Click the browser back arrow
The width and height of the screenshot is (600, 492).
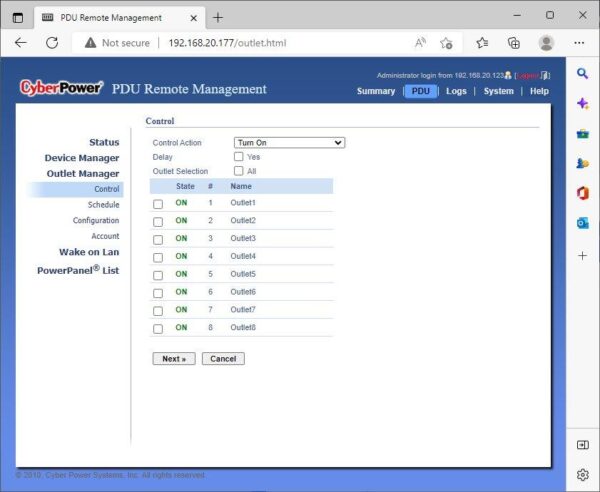pos(21,43)
